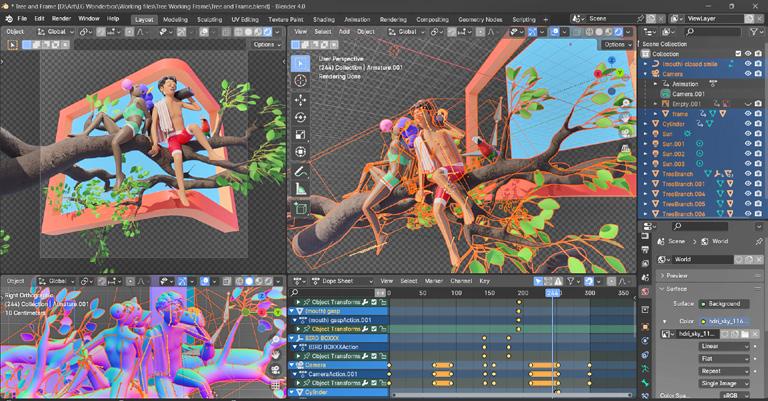The width and height of the screenshot is (768, 401).
Task: Hide the Camera object in outliner
Action: [748, 74]
